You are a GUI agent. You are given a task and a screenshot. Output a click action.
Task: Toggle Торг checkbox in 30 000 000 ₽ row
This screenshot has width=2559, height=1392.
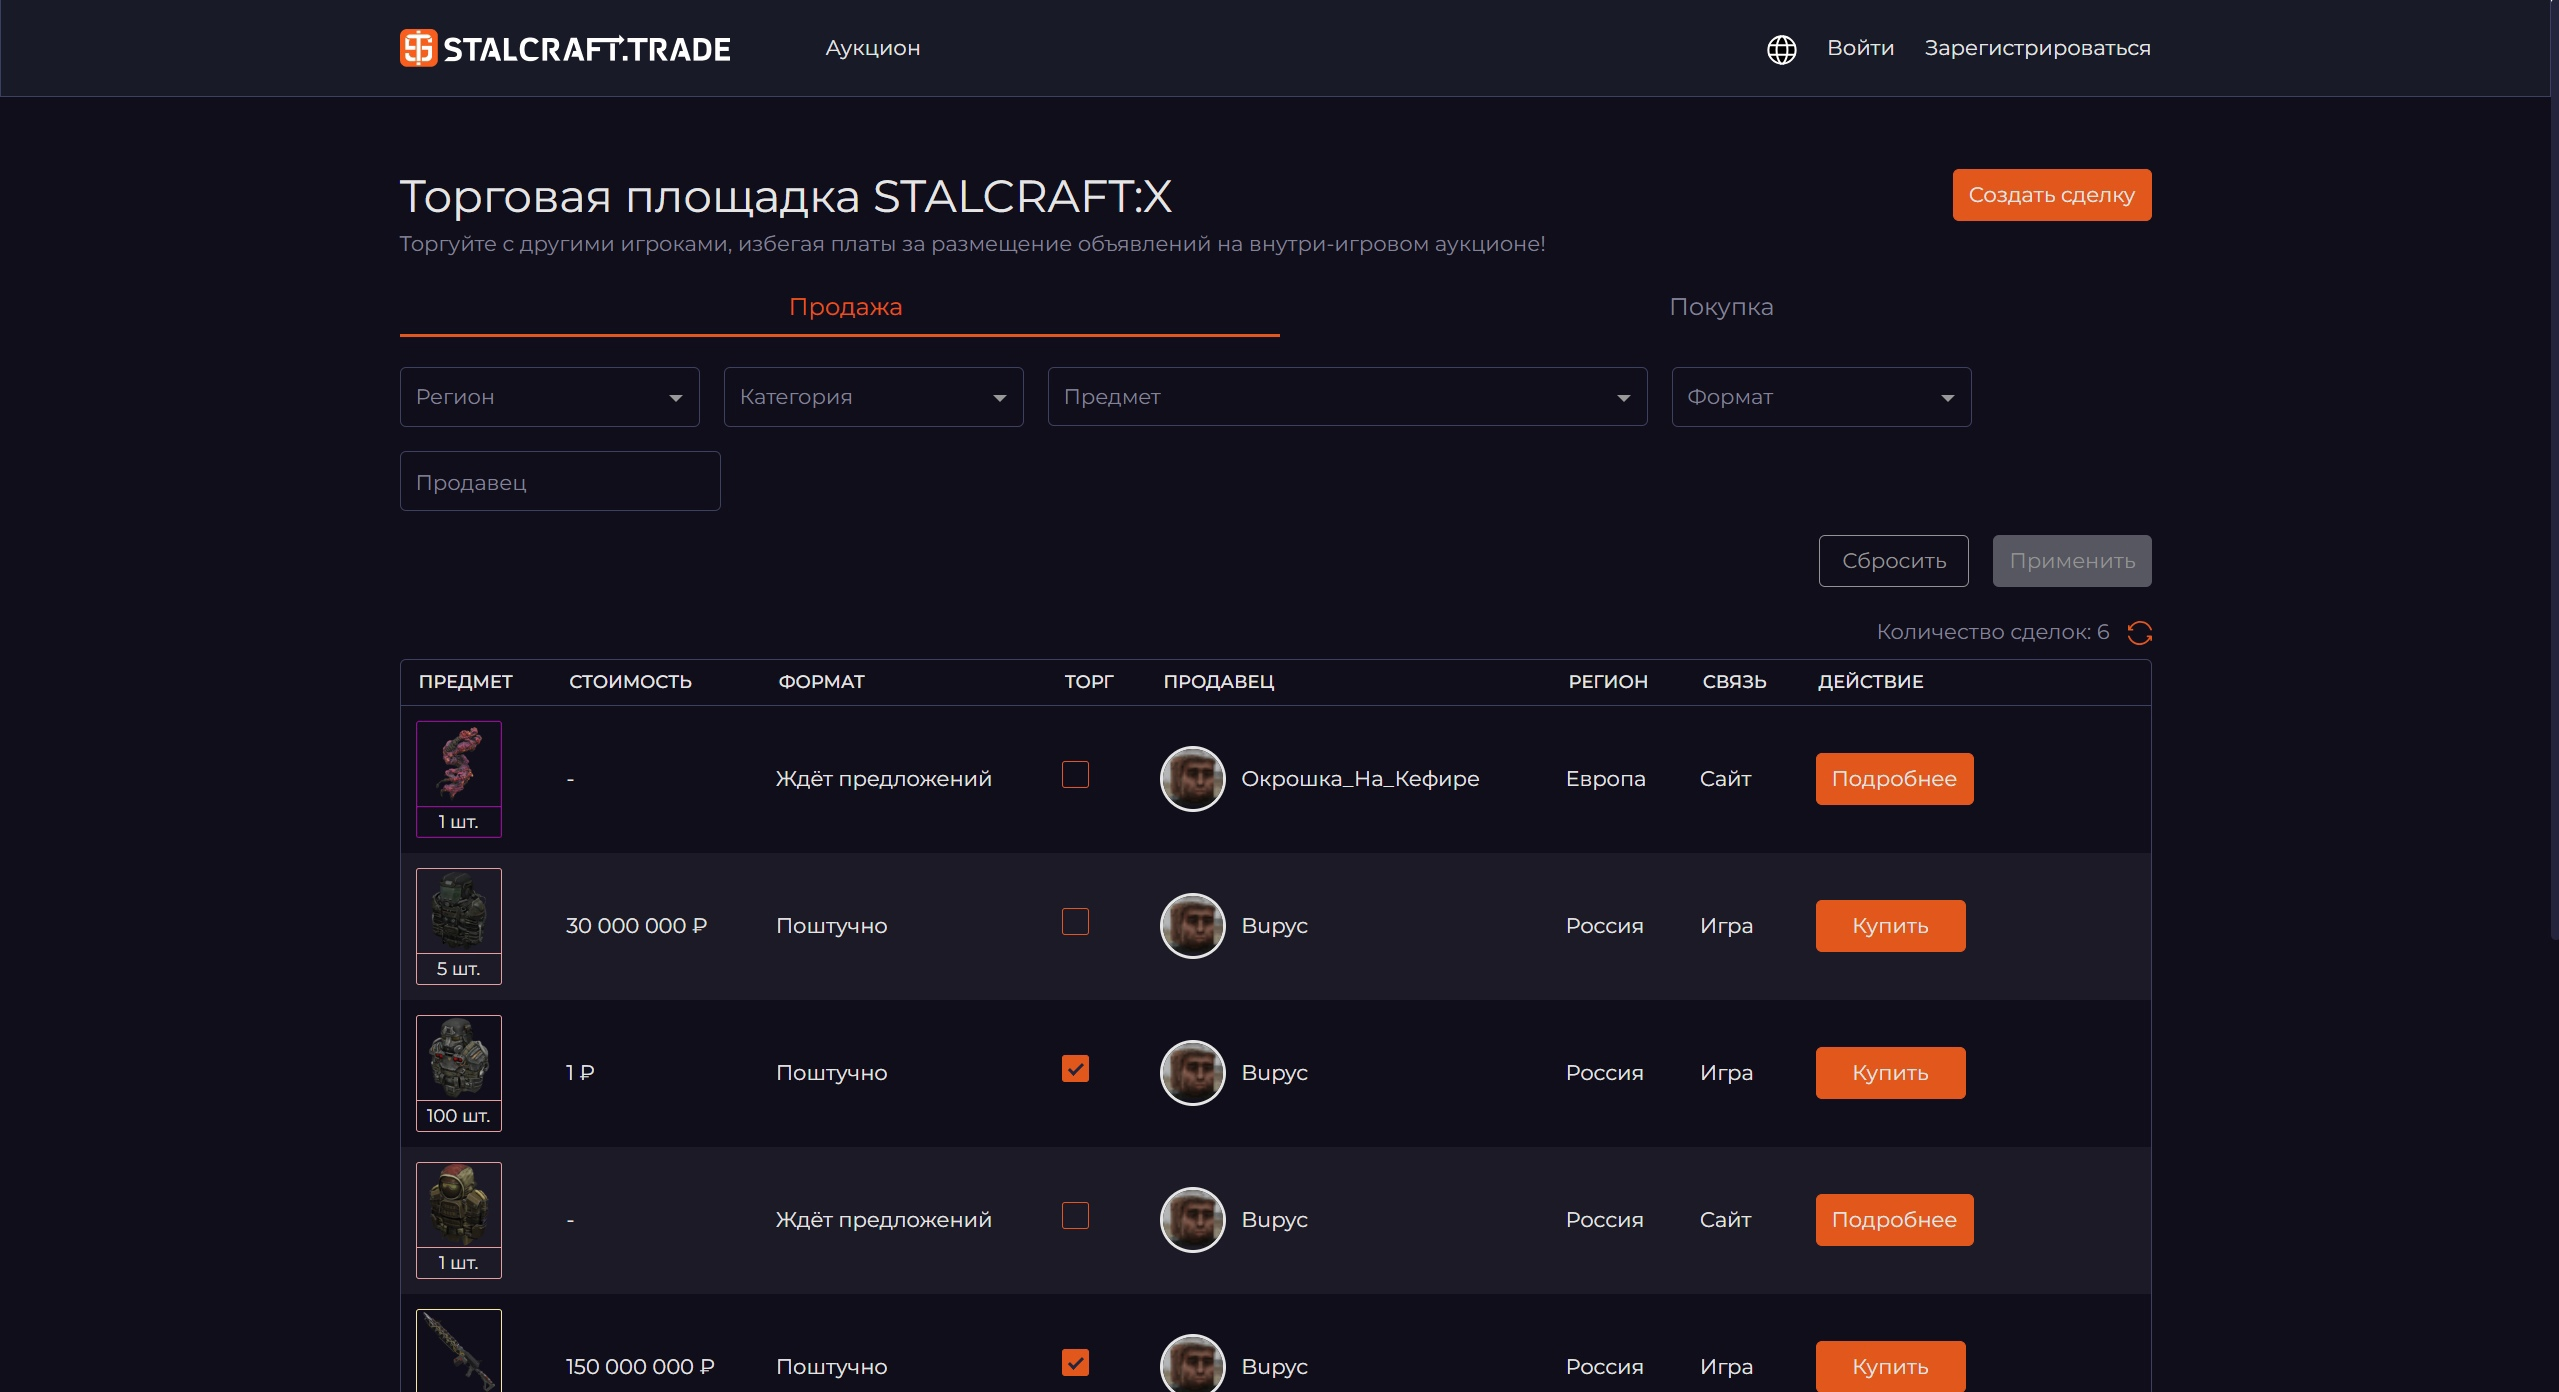point(1075,921)
